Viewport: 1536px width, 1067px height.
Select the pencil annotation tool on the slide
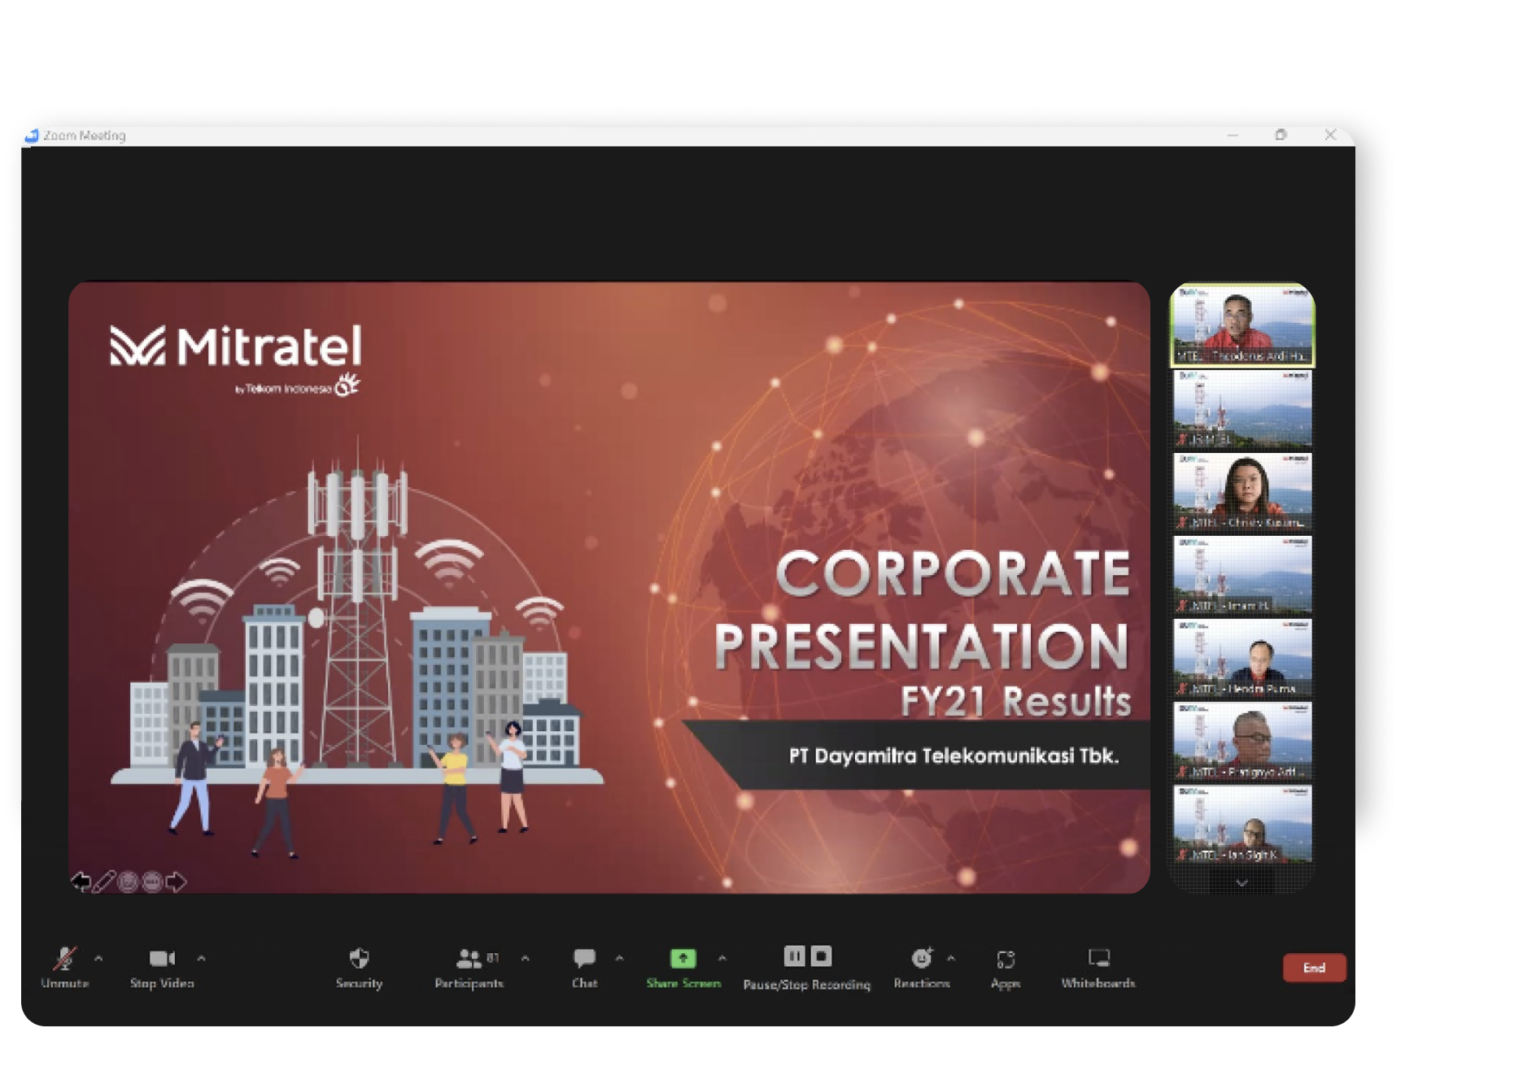tap(103, 882)
